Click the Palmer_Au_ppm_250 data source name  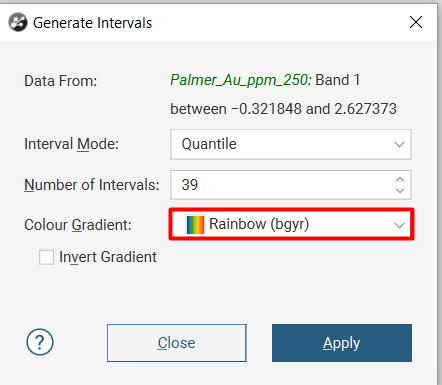coord(241,80)
